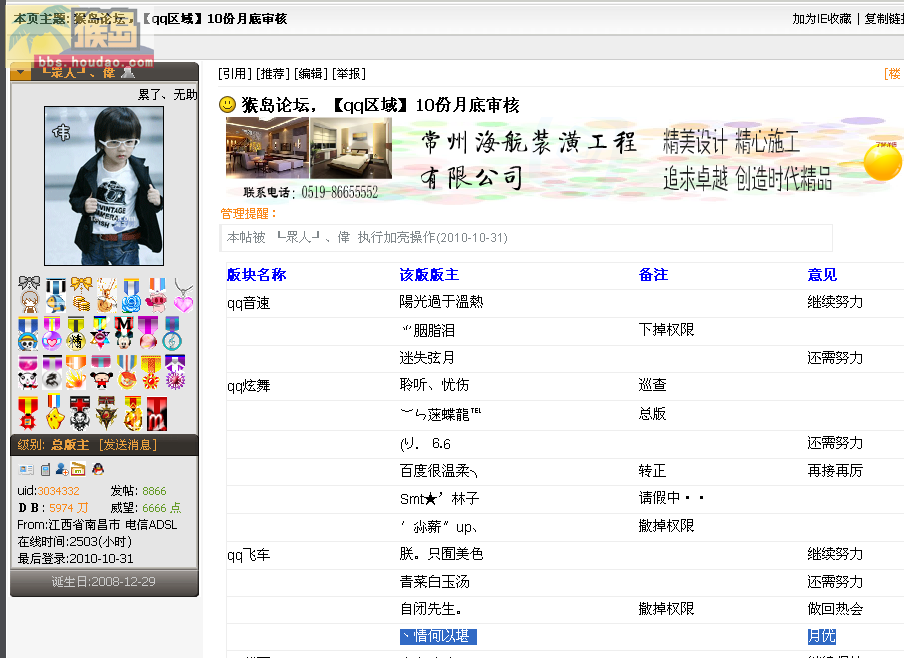
Task: Click the pink pig medal
Action: point(156,294)
